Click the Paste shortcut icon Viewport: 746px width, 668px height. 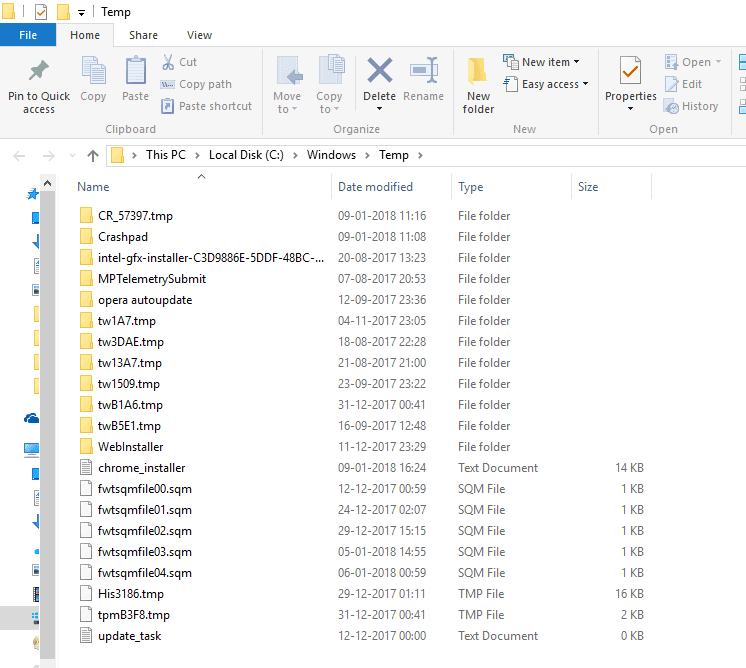pyautogui.click(x=167, y=106)
